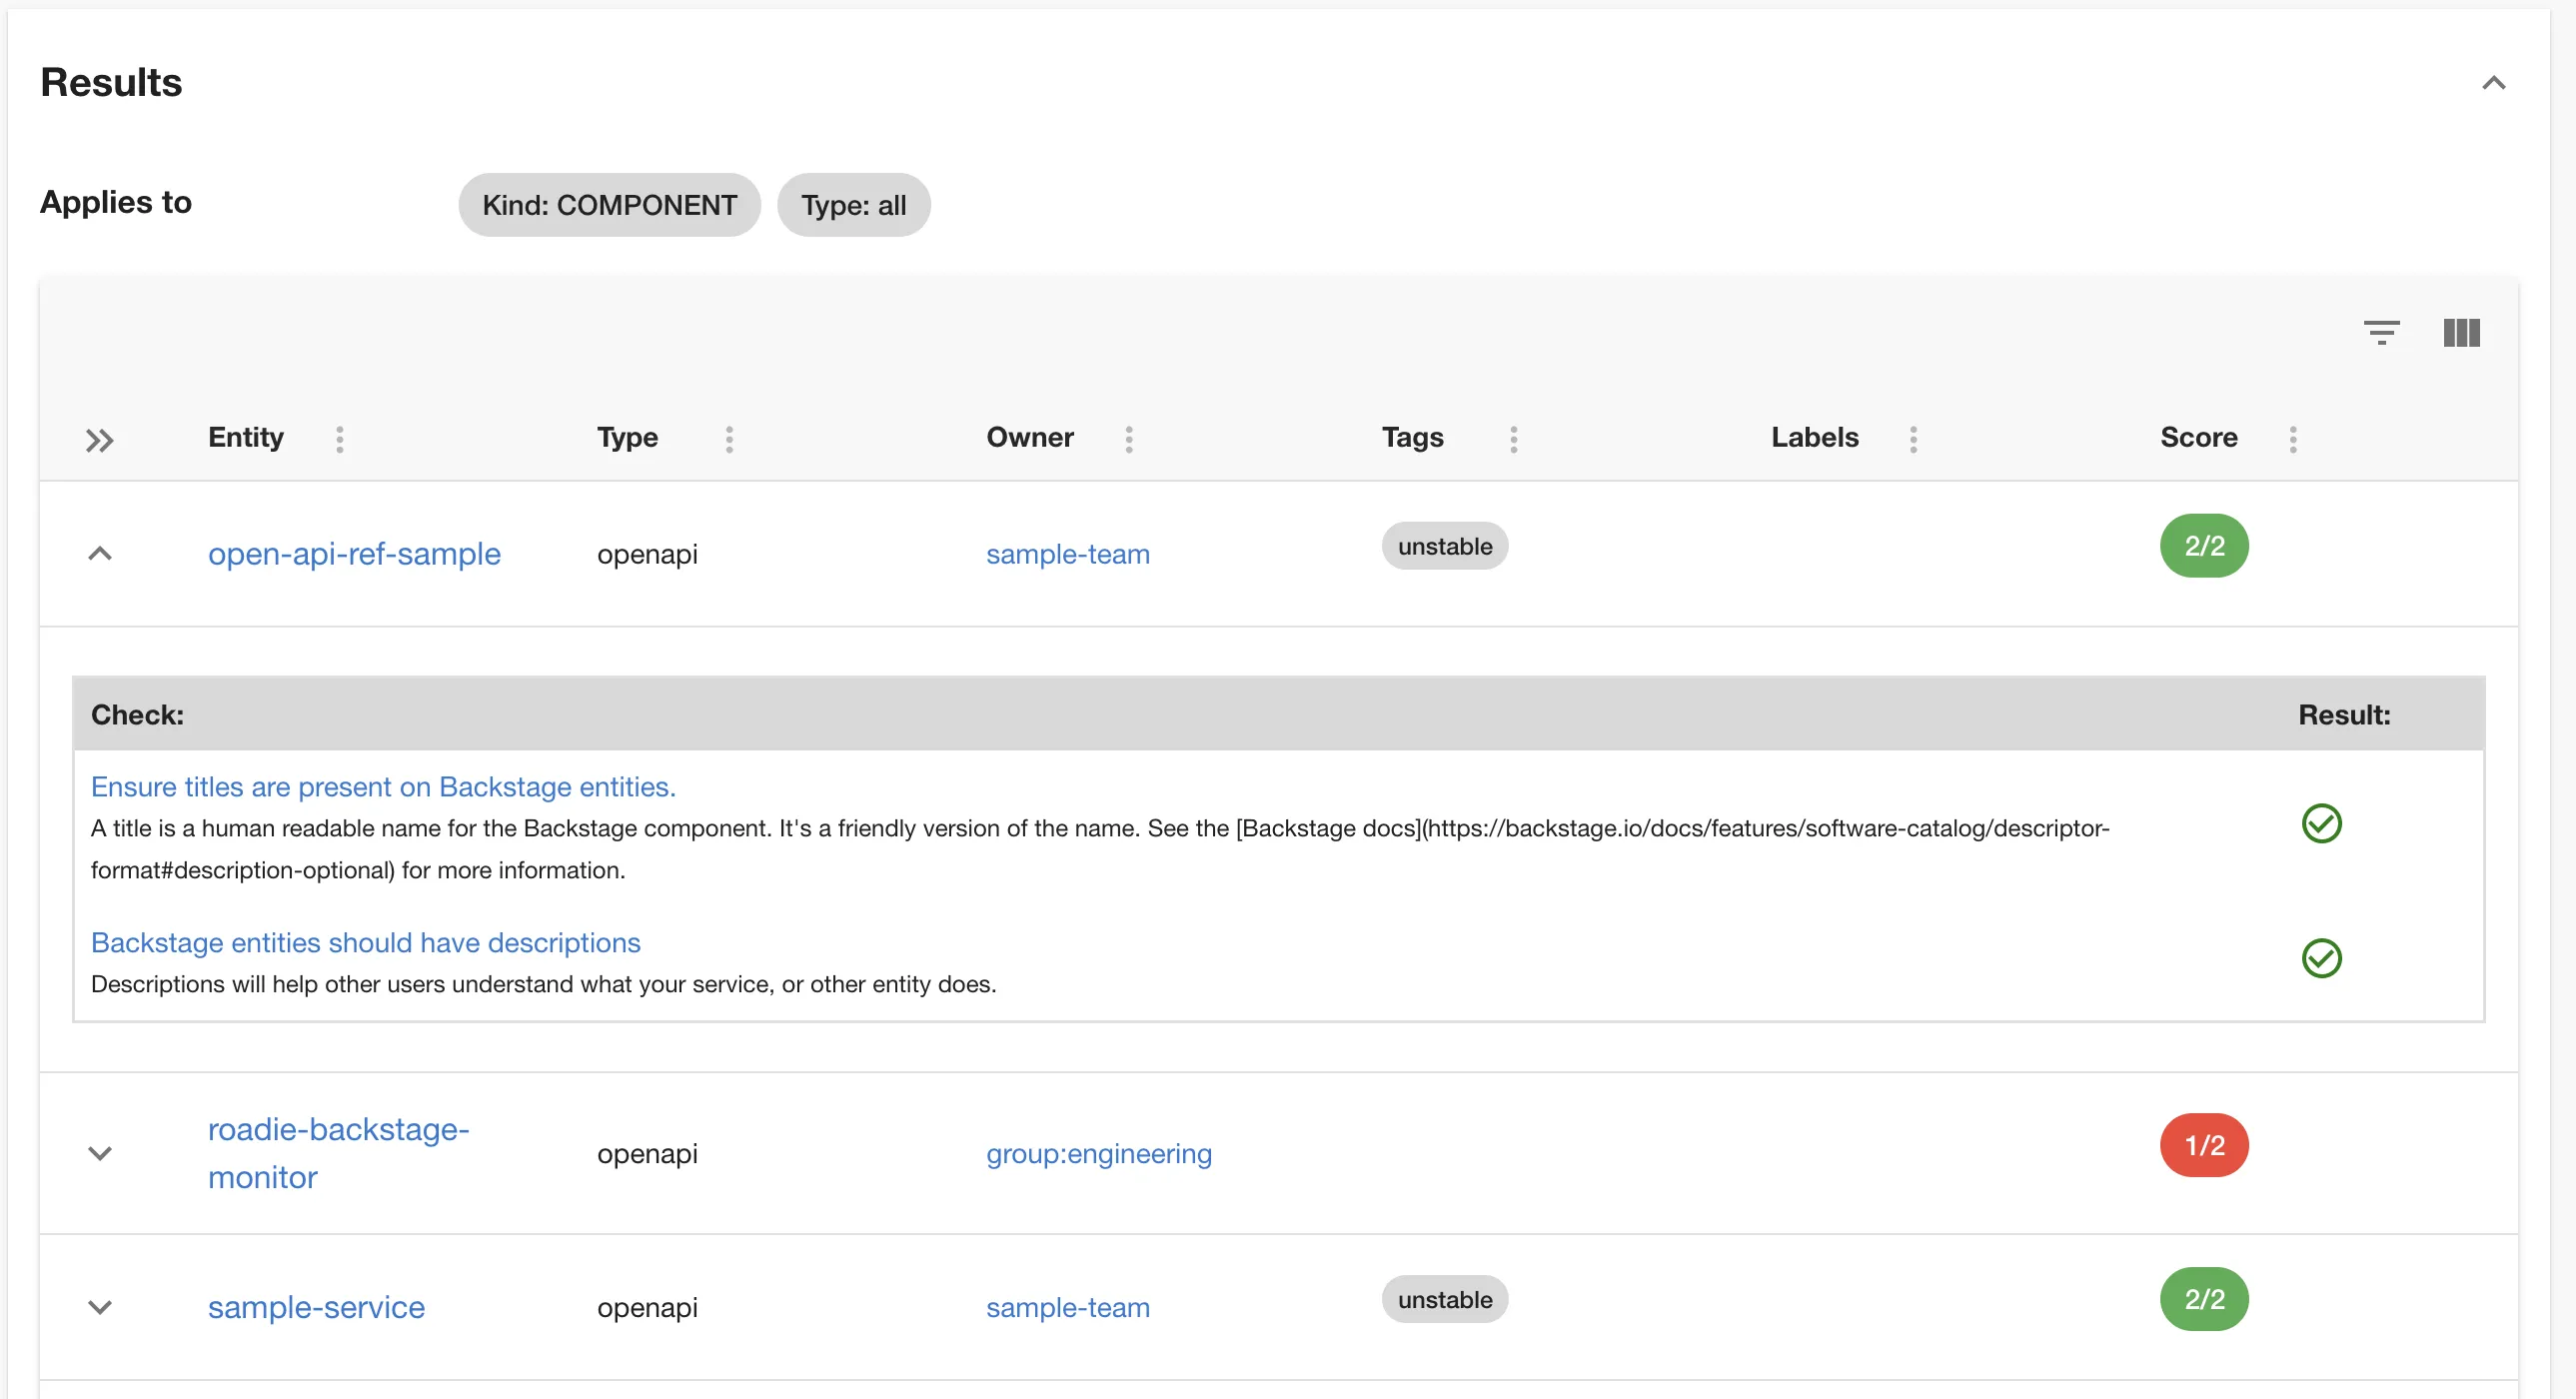The width and height of the screenshot is (2576, 1399).
Task: Open Score column three-dot menu
Action: pyautogui.click(x=2293, y=439)
